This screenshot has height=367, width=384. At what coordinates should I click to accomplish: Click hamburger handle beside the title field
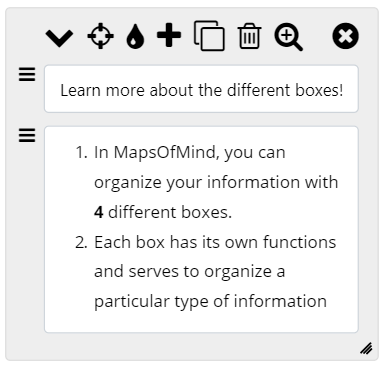point(27,74)
